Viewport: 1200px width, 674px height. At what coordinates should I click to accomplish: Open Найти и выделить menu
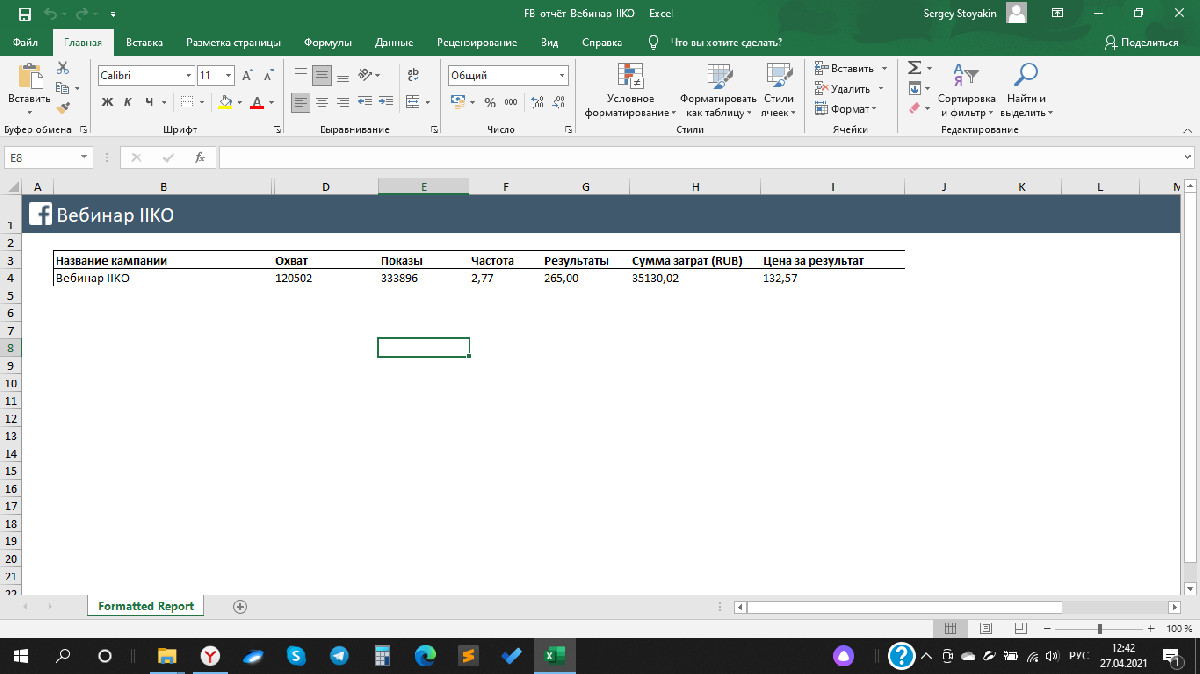click(x=1027, y=91)
